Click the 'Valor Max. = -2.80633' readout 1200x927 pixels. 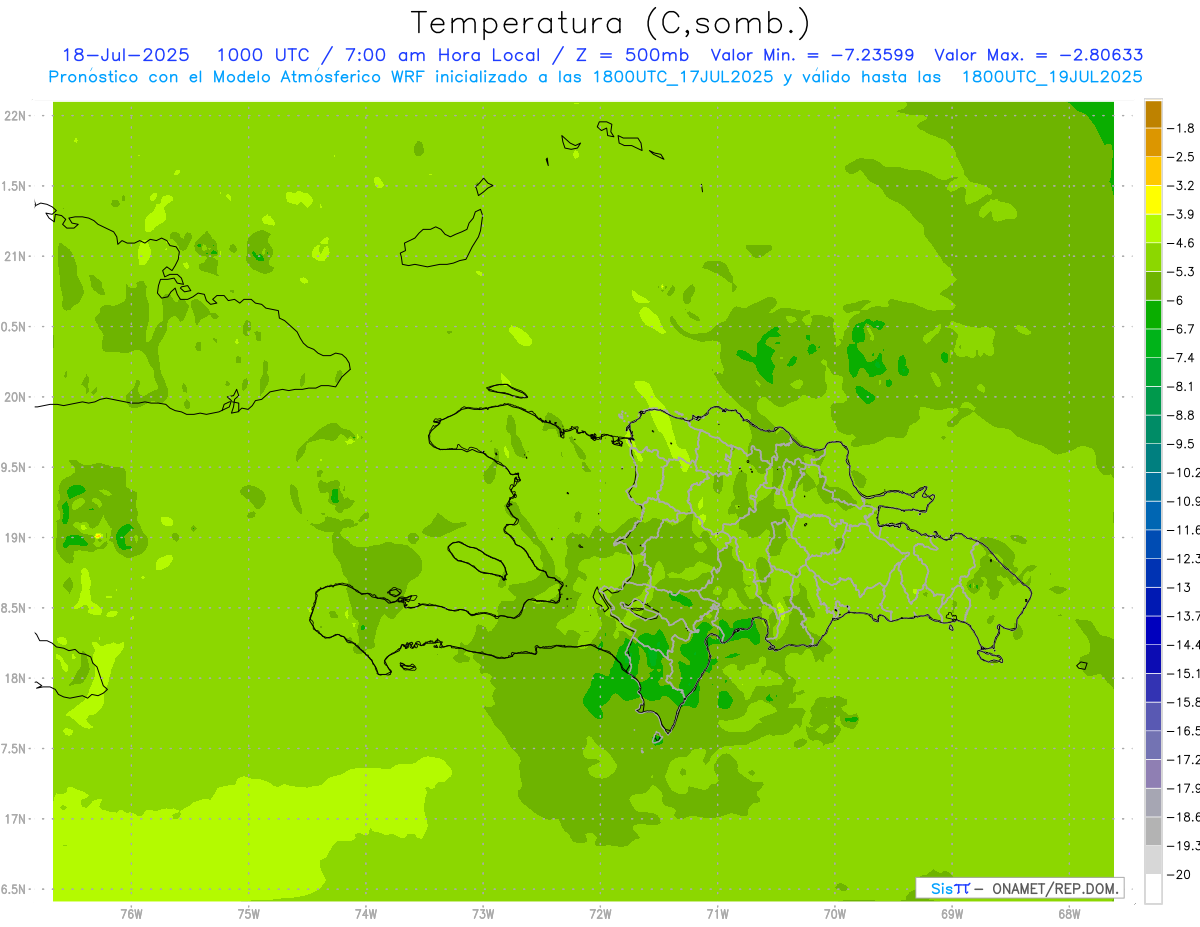tap(1039, 55)
